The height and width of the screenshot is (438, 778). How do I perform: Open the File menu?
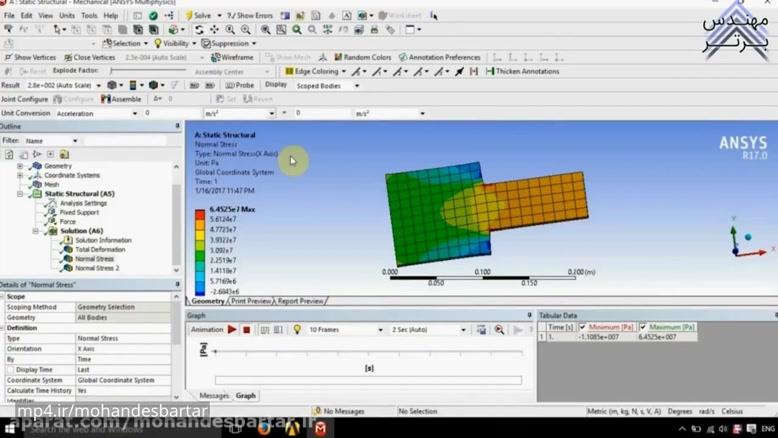pos(9,16)
